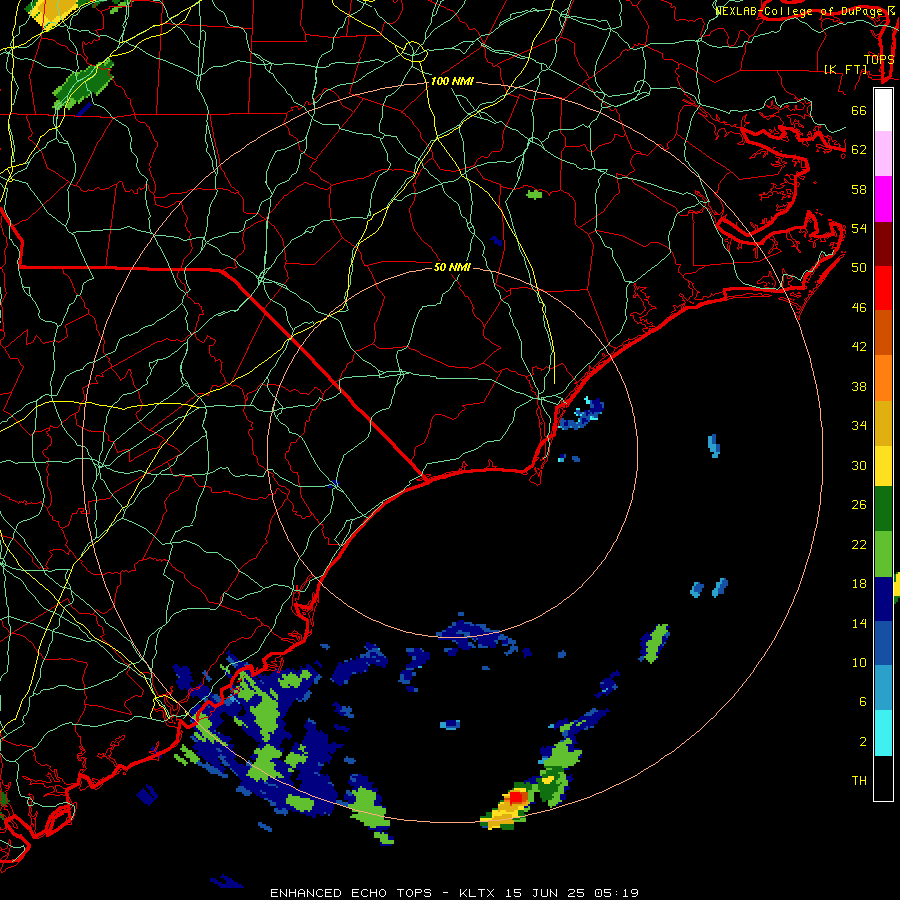Pick the bright orange legend swatch
Image resolution: width=900 pixels, height=900 pixels.
[x=883, y=377]
